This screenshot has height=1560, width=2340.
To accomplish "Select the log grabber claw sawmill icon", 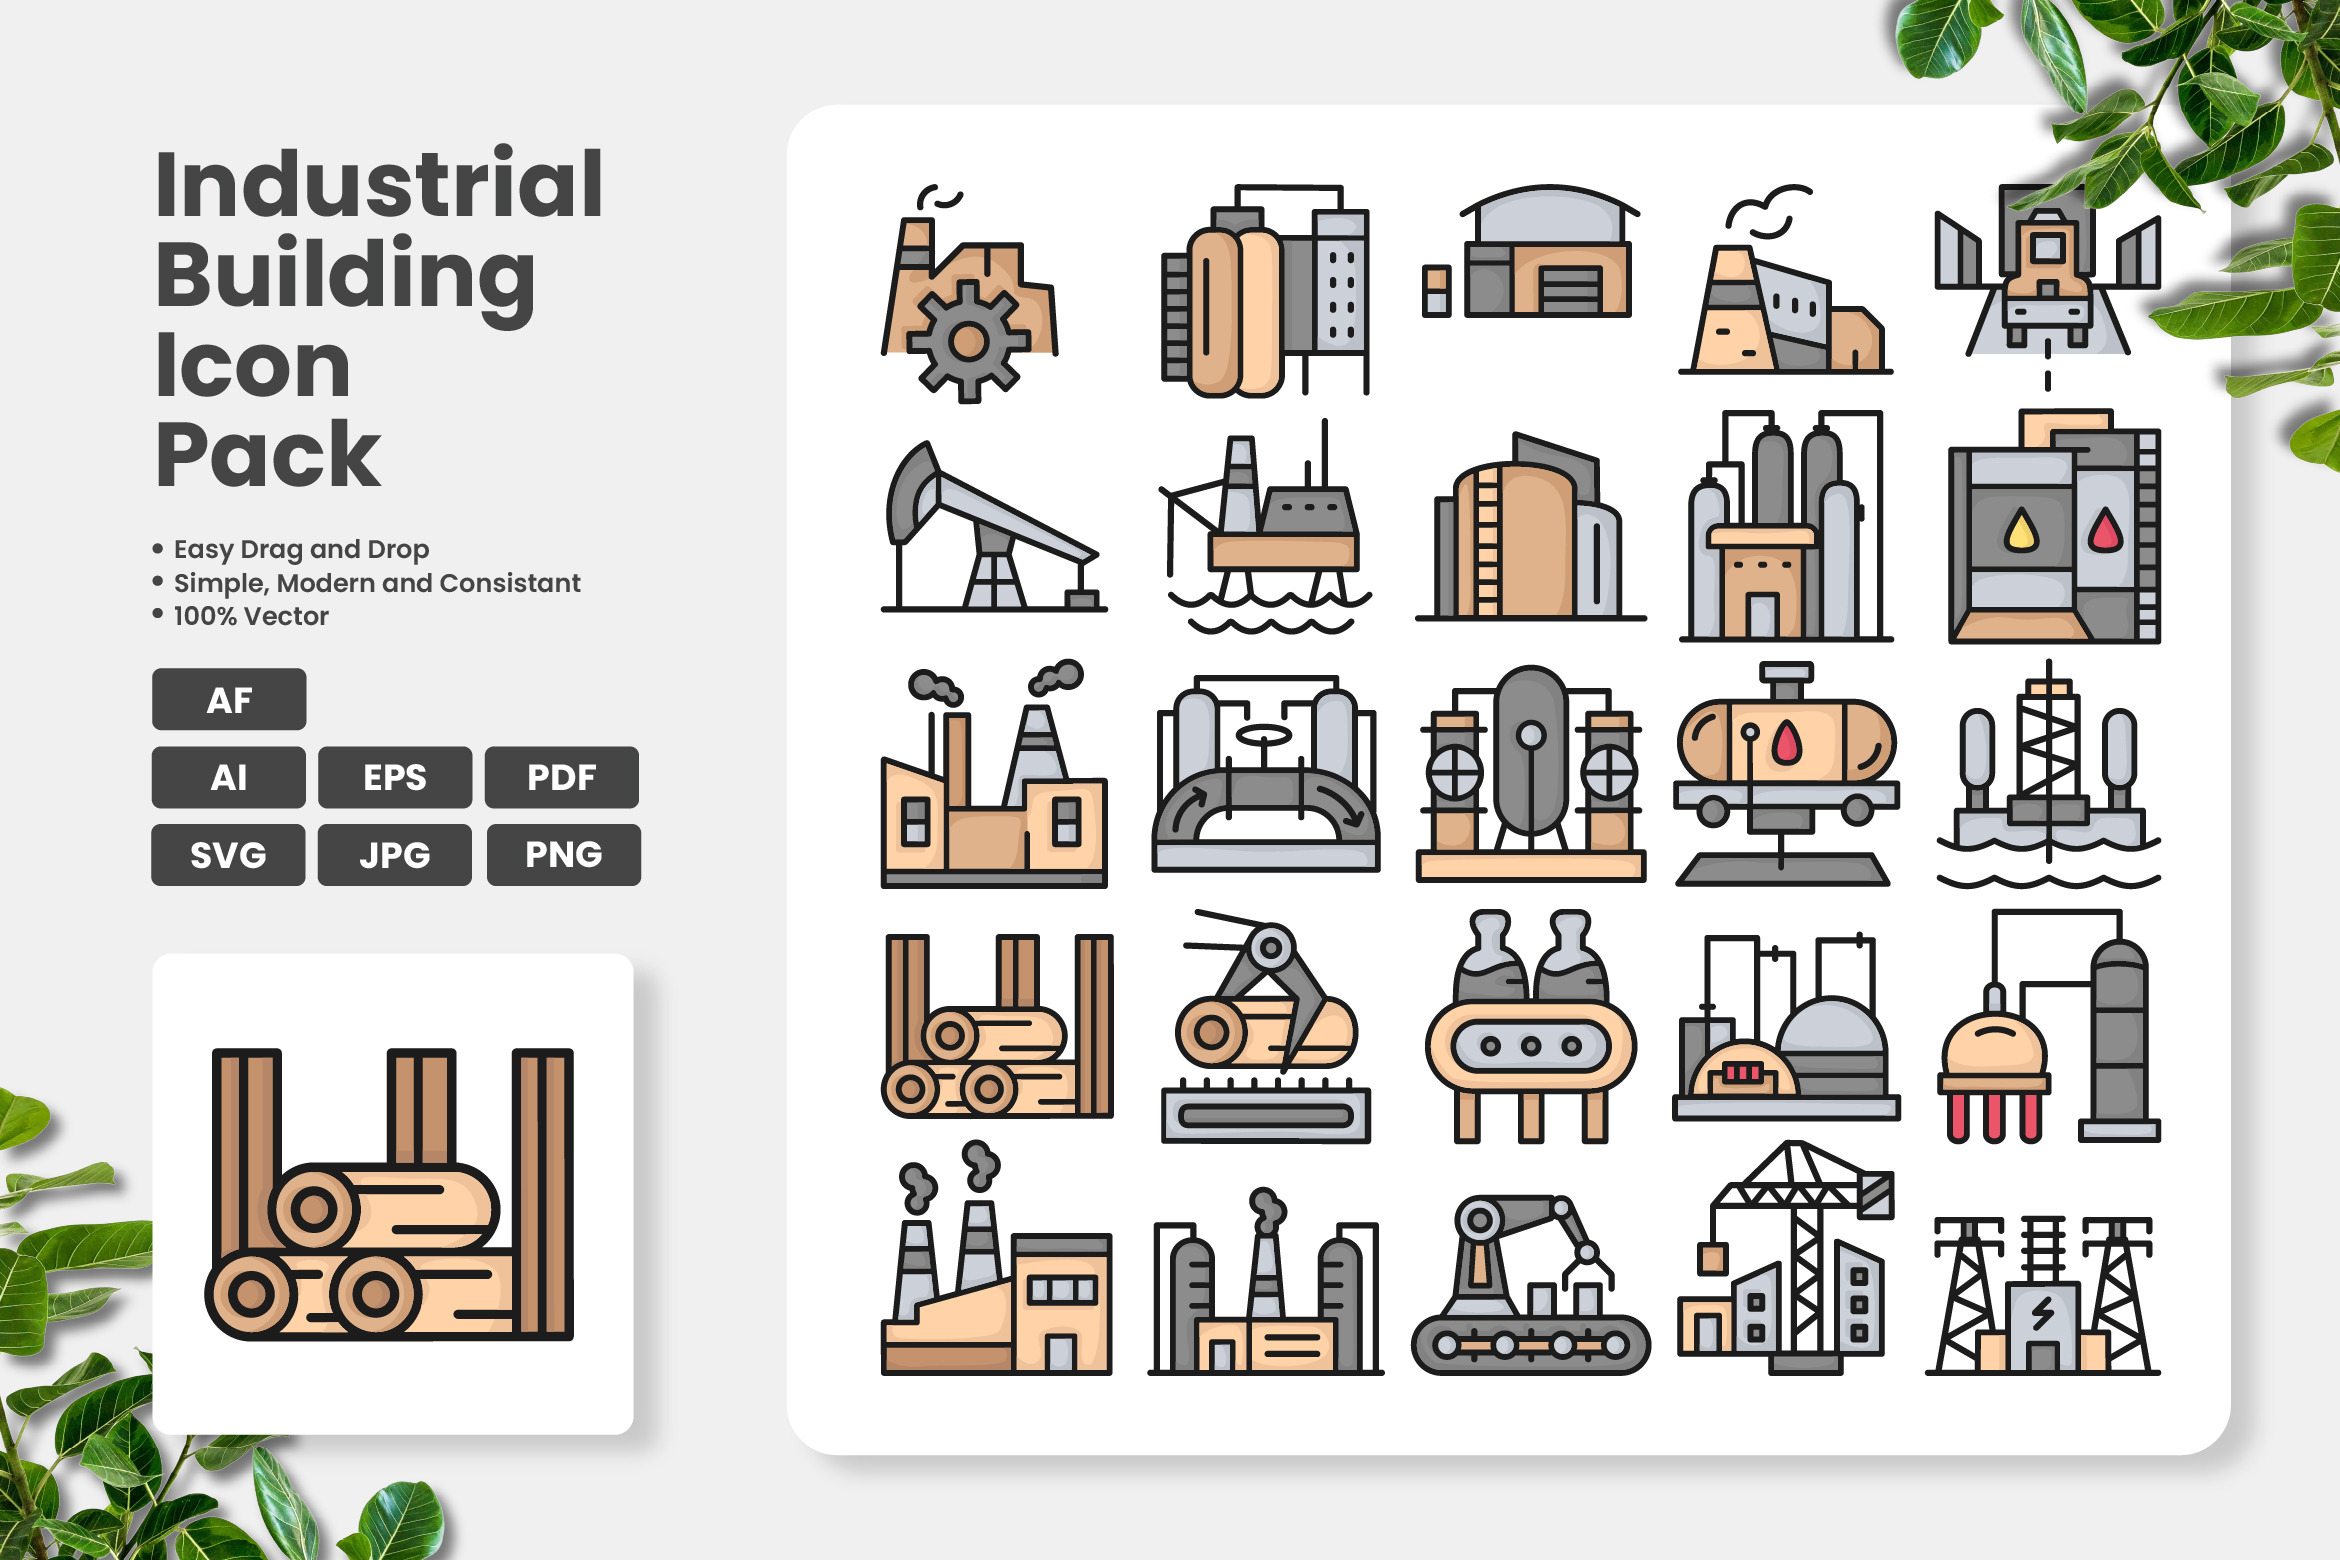I will click(1266, 1026).
